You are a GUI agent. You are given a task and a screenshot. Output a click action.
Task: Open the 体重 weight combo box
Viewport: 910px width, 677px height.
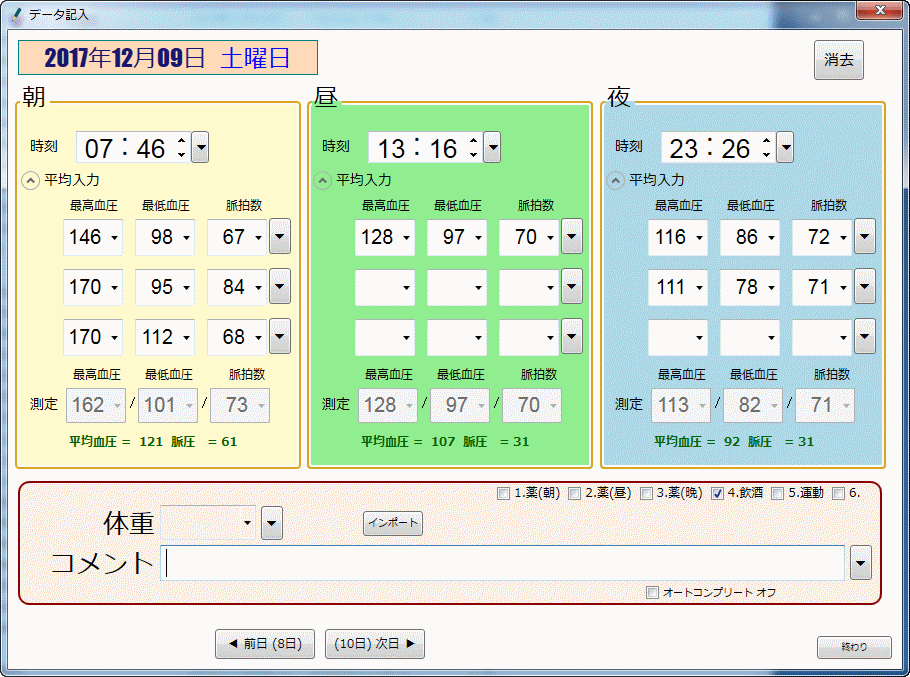pos(210,523)
